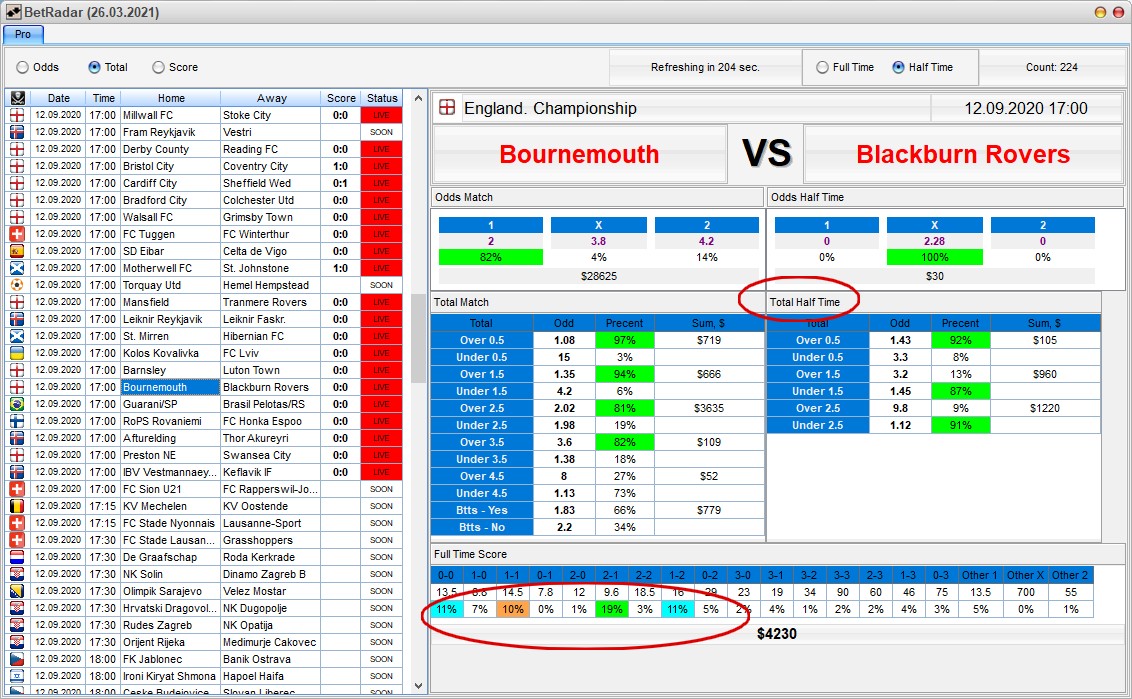The height and width of the screenshot is (699, 1132).
Task: Click Swiss flag in FC Tuggen row
Action: (x=17, y=234)
